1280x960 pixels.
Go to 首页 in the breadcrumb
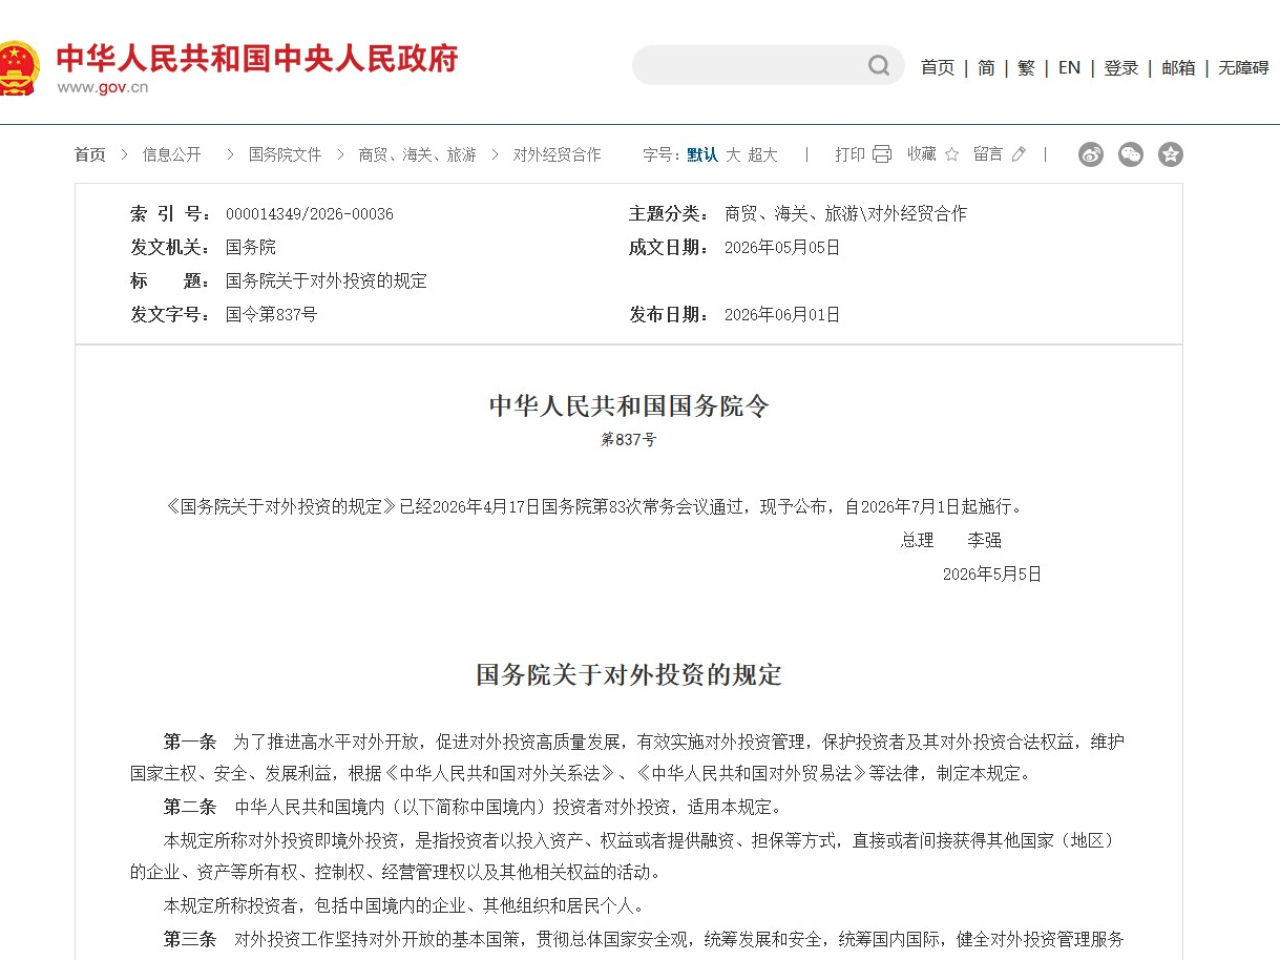(x=90, y=154)
